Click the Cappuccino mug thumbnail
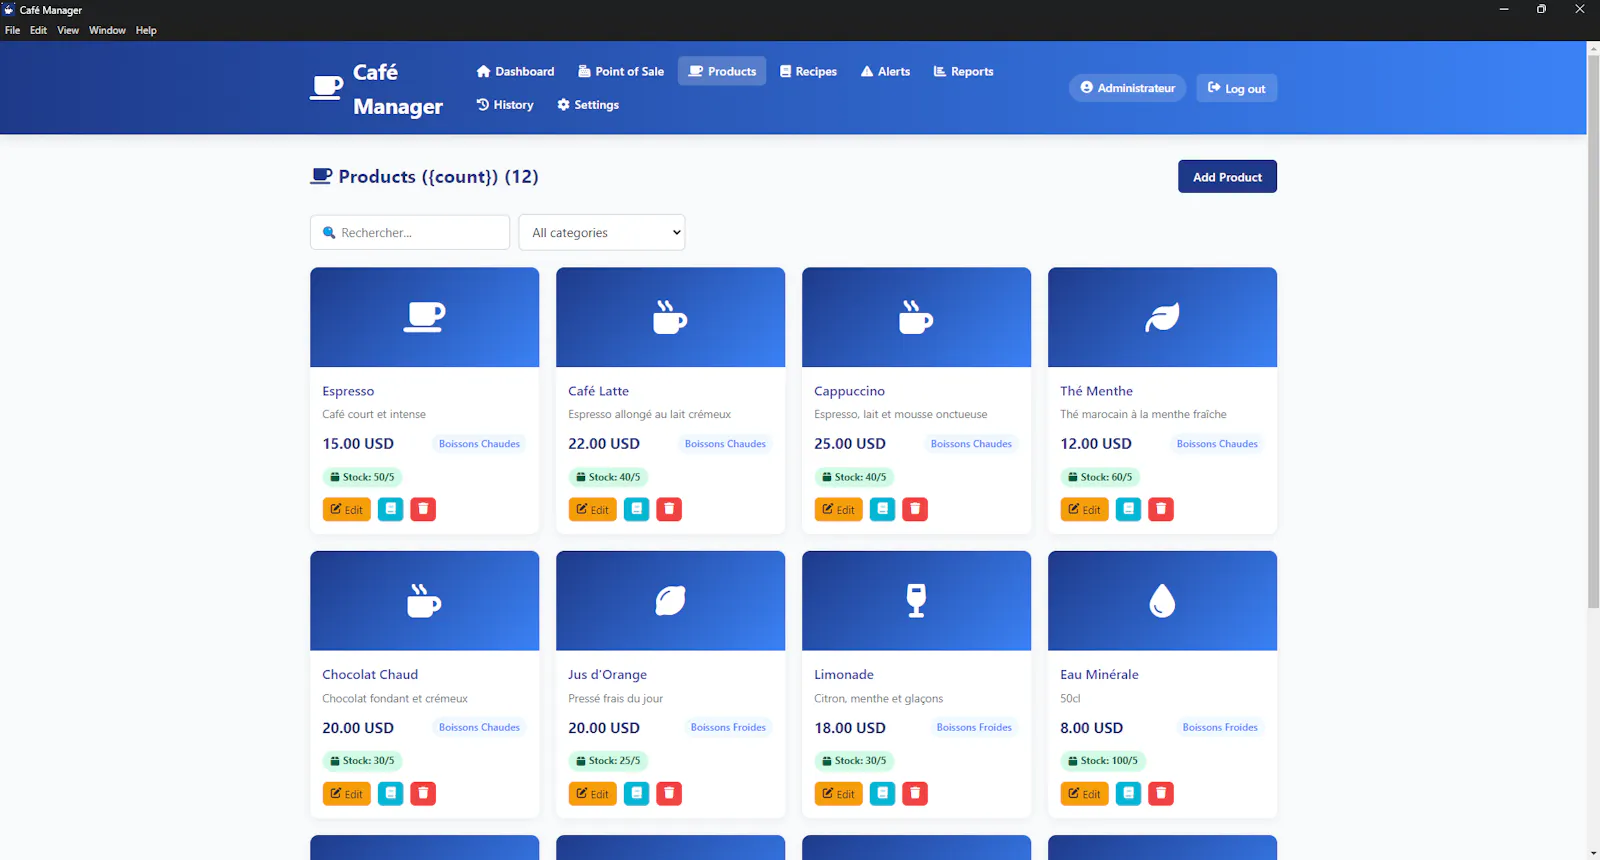Screen dimensions: 1600x860 coord(916,317)
